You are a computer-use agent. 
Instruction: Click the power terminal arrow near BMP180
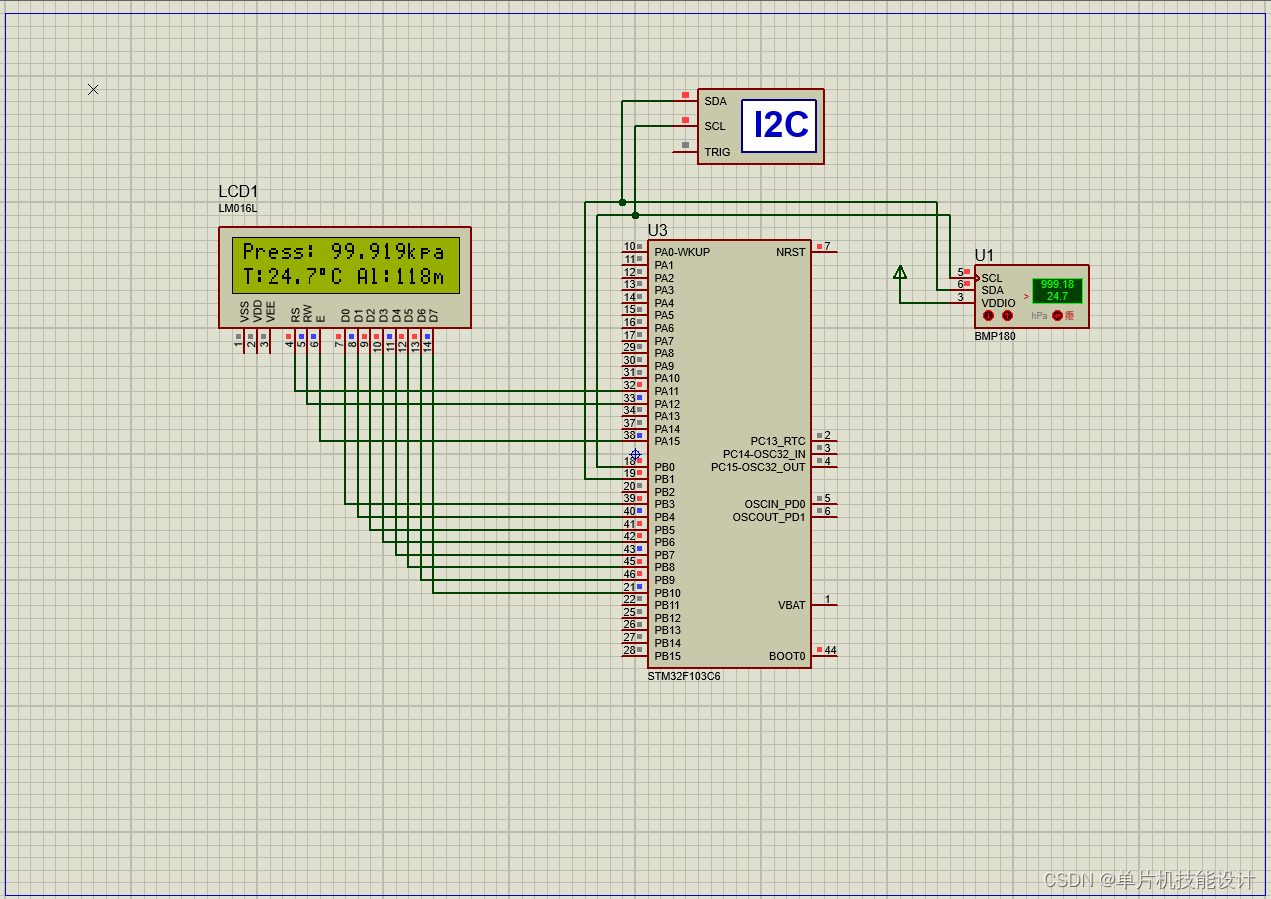(x=900, y=272)
